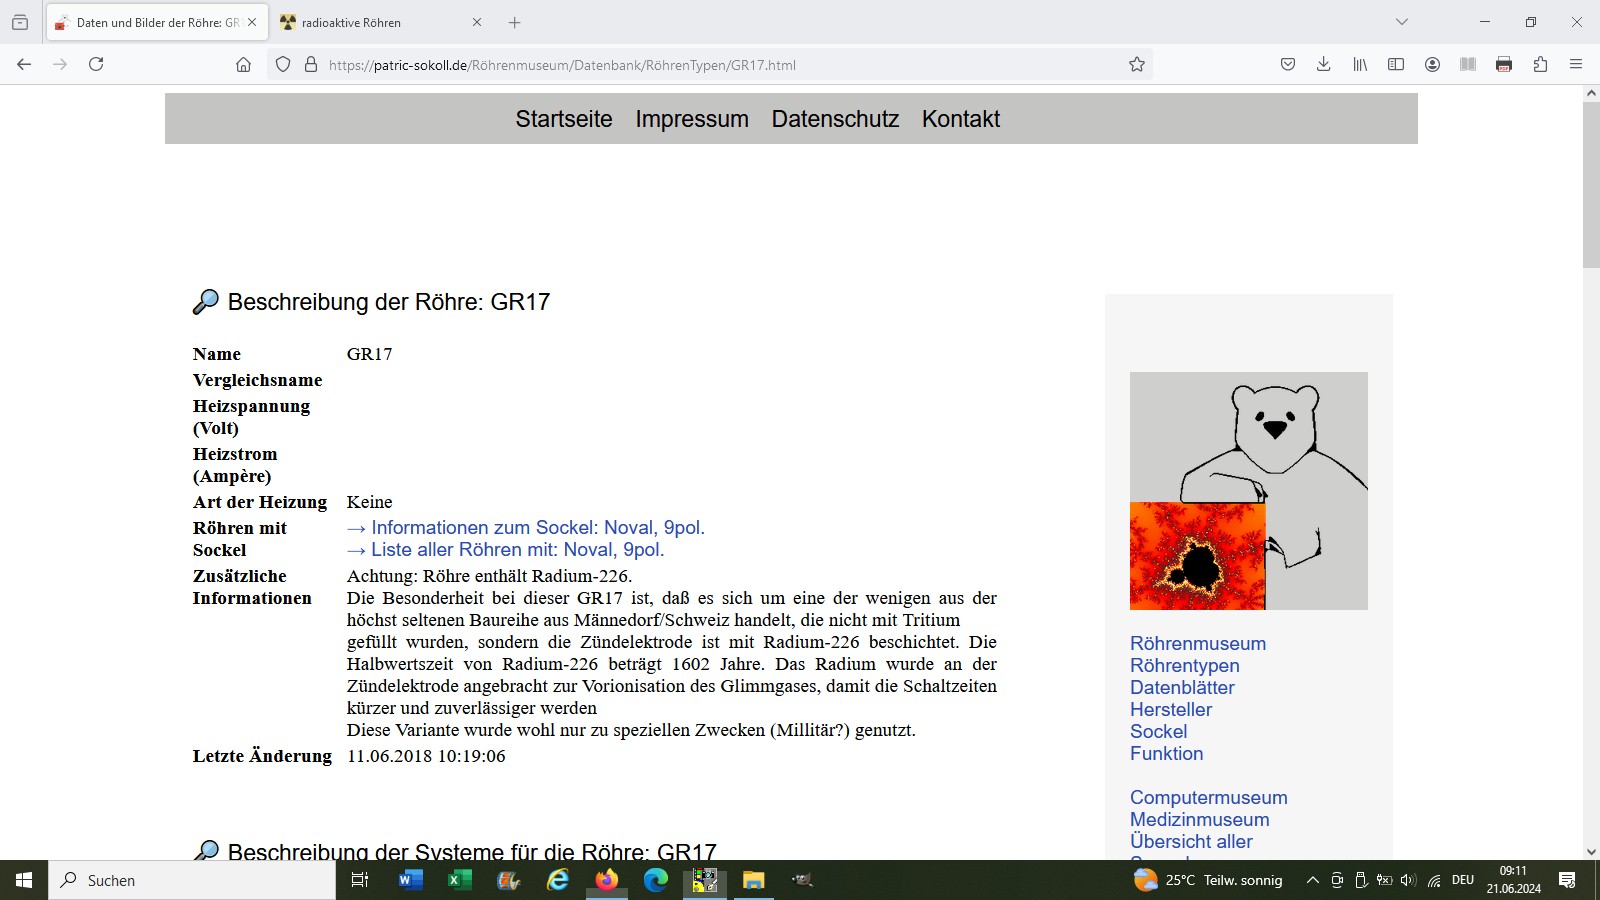The width and height of the screenshot is (1600, 900).
Task: List all tabs dropdown arrow
Action: 1402,22
